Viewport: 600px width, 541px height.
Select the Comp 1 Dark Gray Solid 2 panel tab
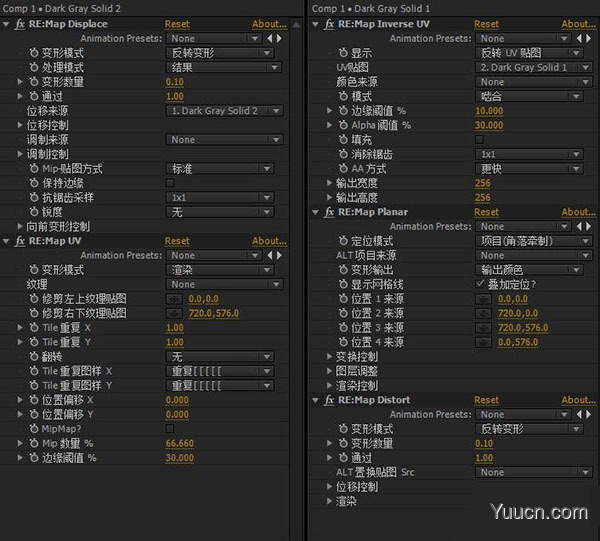click(62, 8)
